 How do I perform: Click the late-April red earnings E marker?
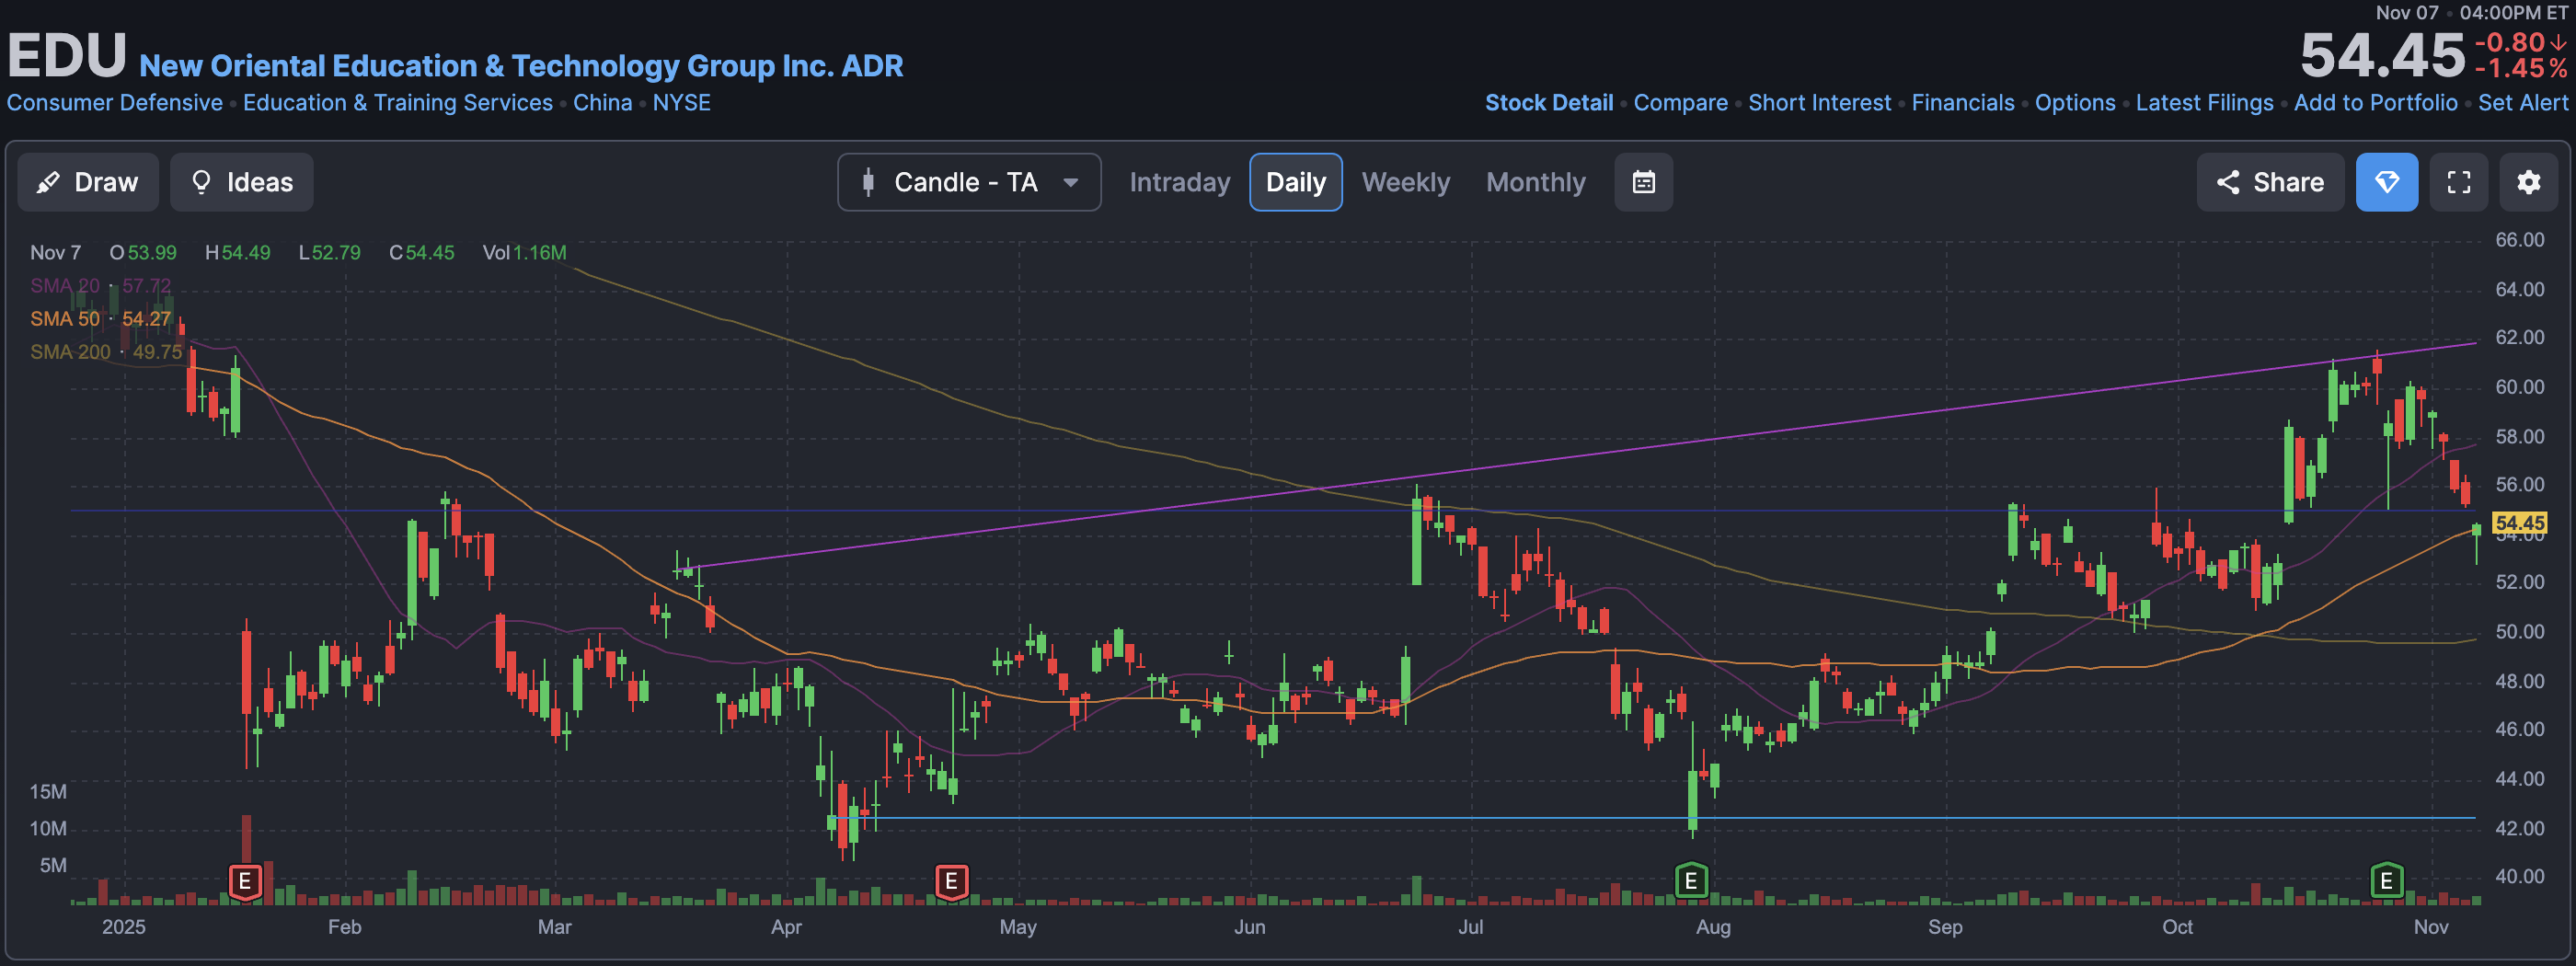951,882
